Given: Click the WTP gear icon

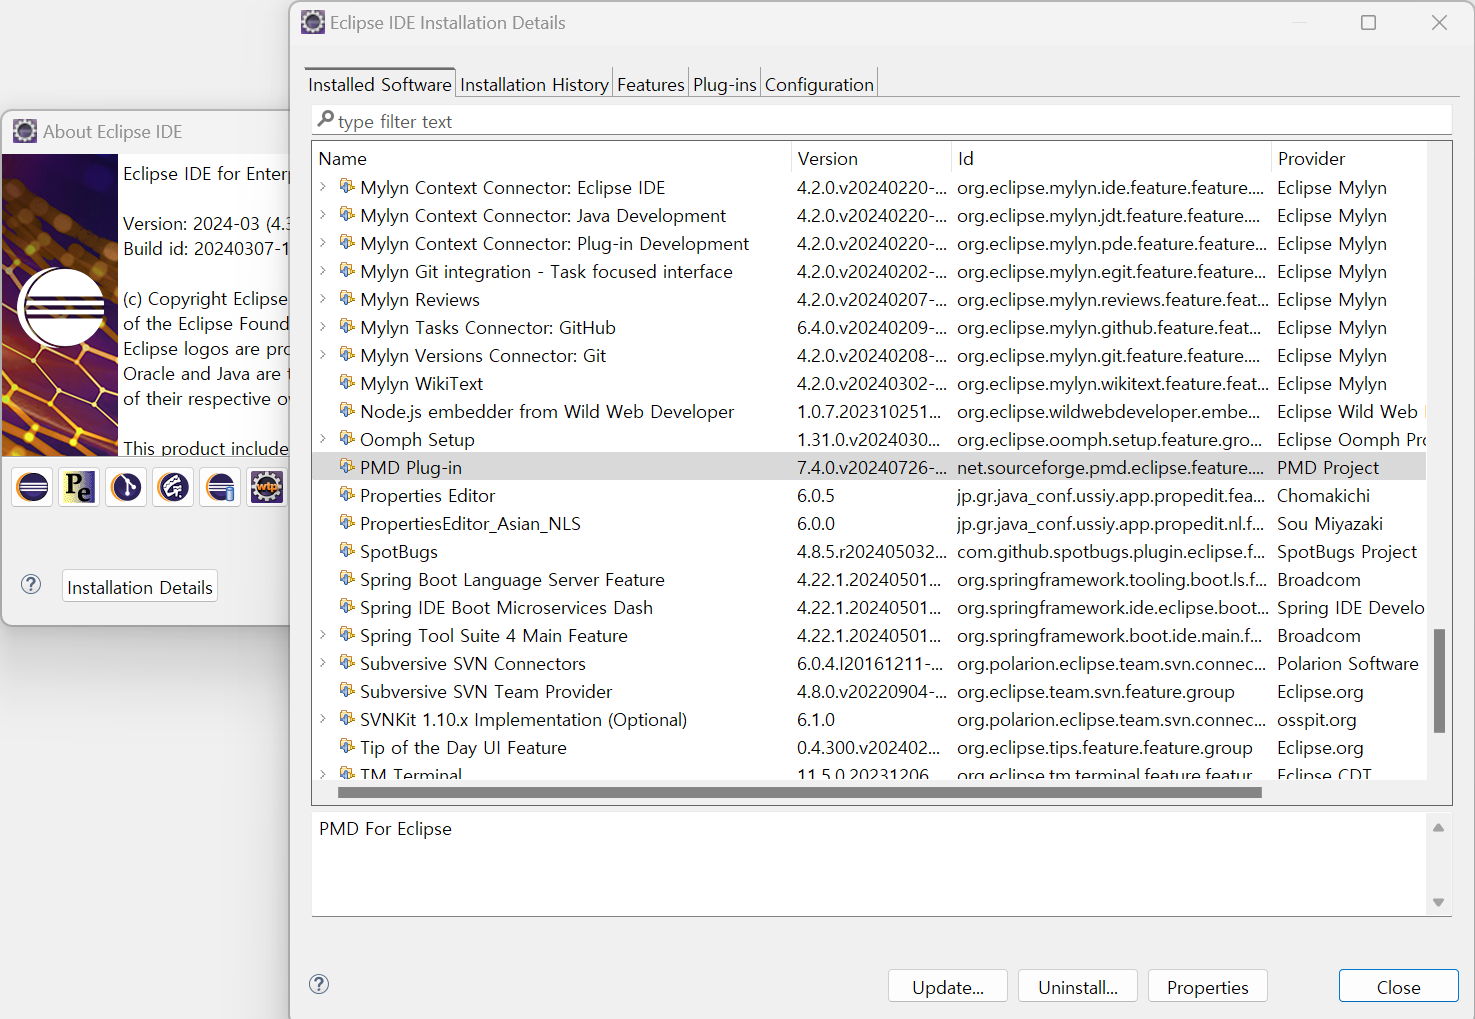Looking at the screenshot, I should pyautogui.click(x=267, y=487).
